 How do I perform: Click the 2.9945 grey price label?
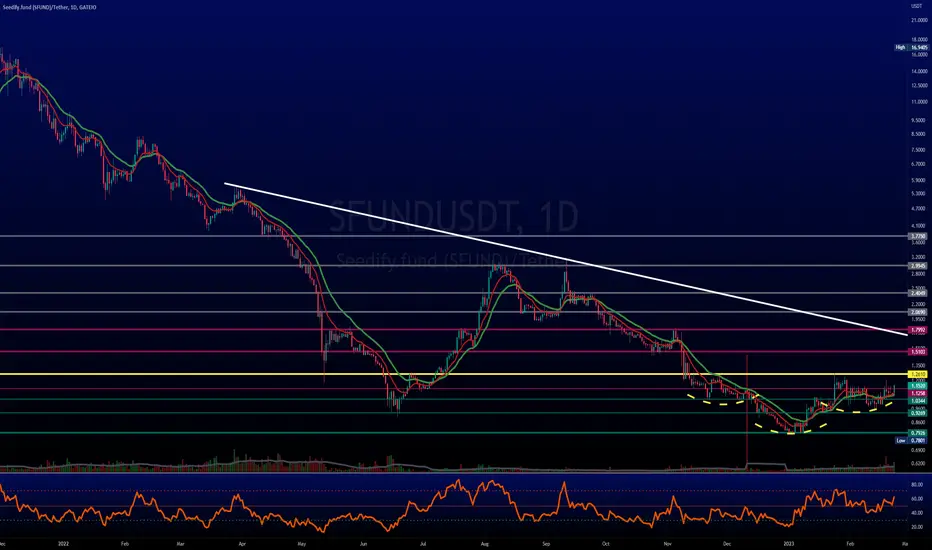coord(918,266)
